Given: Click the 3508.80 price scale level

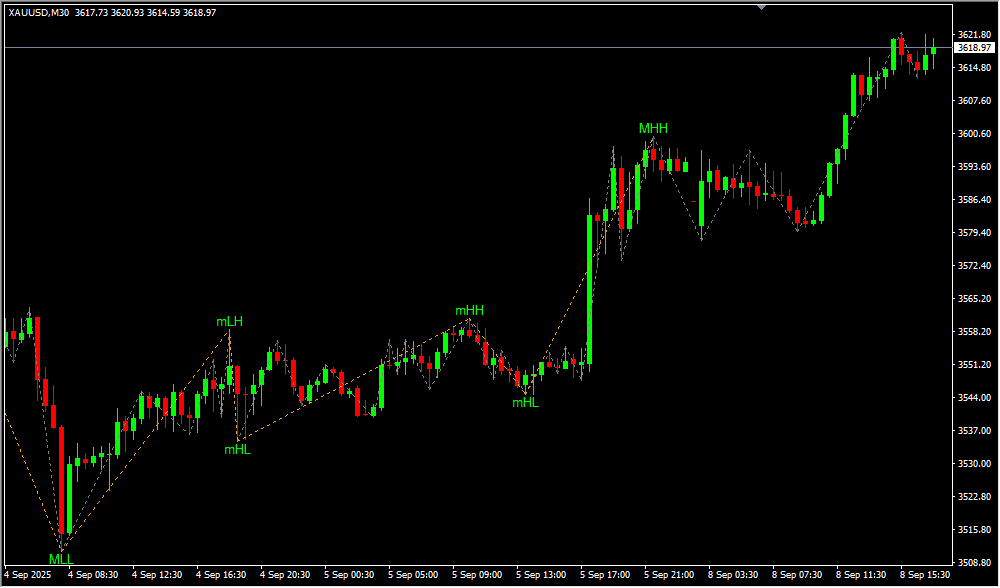Looking at the screenshot, I should (x=974, y=562).
